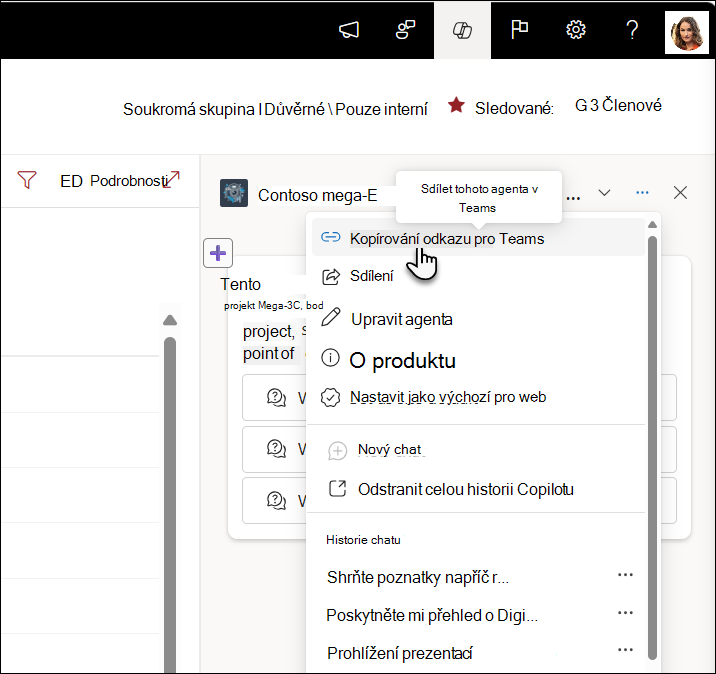The height and width of the screenshot is (674, 716).
Task: Click the checkmark badge icon beside Nastavit jako výchozí
Action: point(330,397)
